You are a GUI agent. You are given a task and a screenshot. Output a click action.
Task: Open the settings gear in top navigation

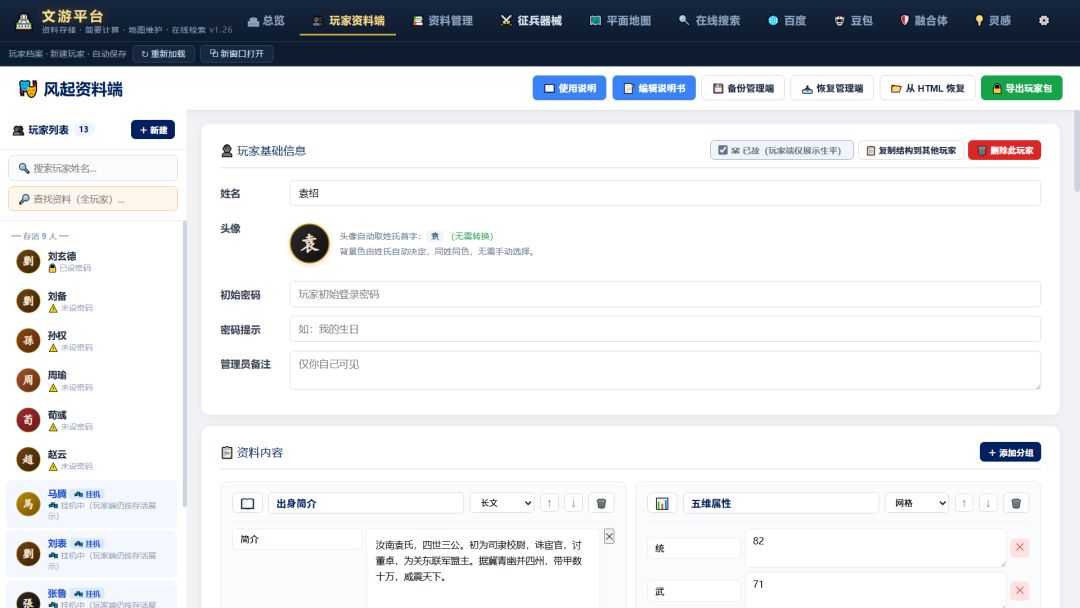(x=1043, y=21)
